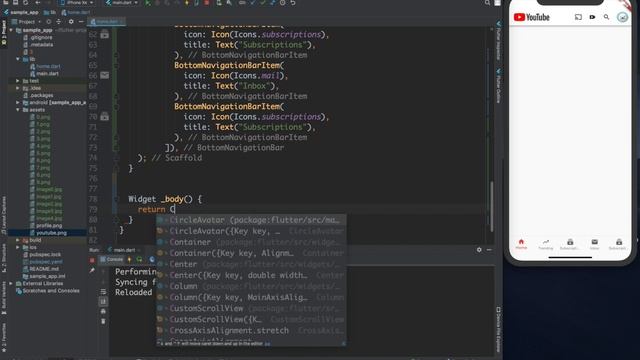This screenshot has width=640, height=360.
Task: Select the last Subscriptions bottom navigation item
Action: (619, 244)
